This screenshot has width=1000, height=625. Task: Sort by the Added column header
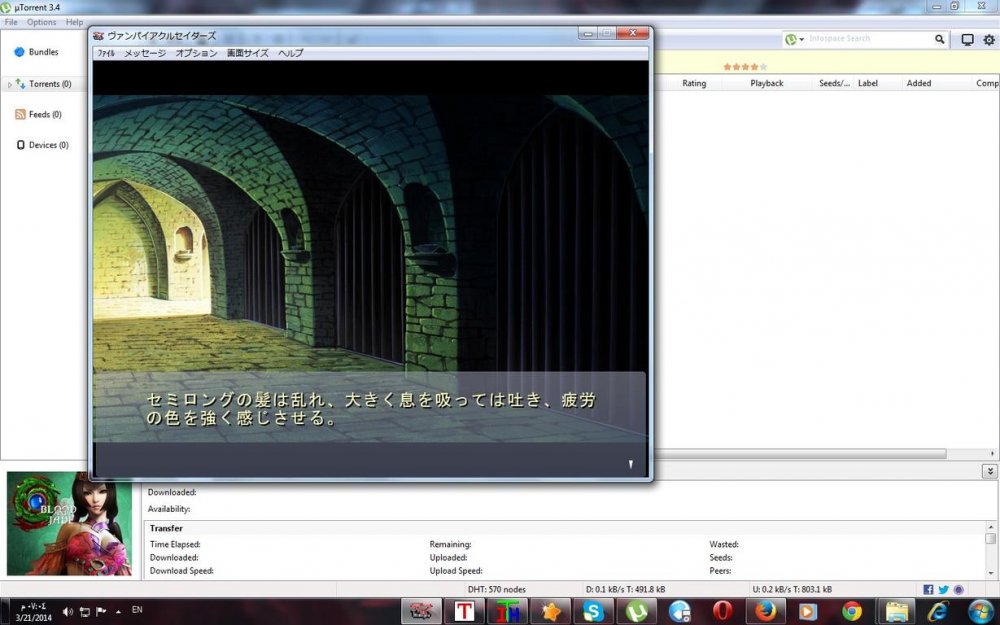[919, 84]
